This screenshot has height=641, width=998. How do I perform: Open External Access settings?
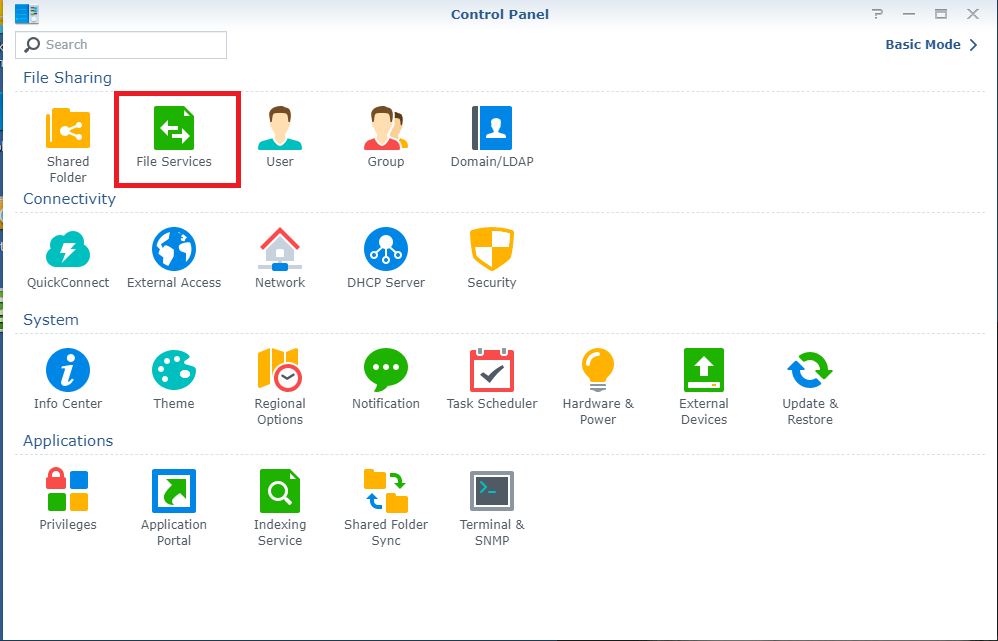pyautogui.click(x=174, y=251)
